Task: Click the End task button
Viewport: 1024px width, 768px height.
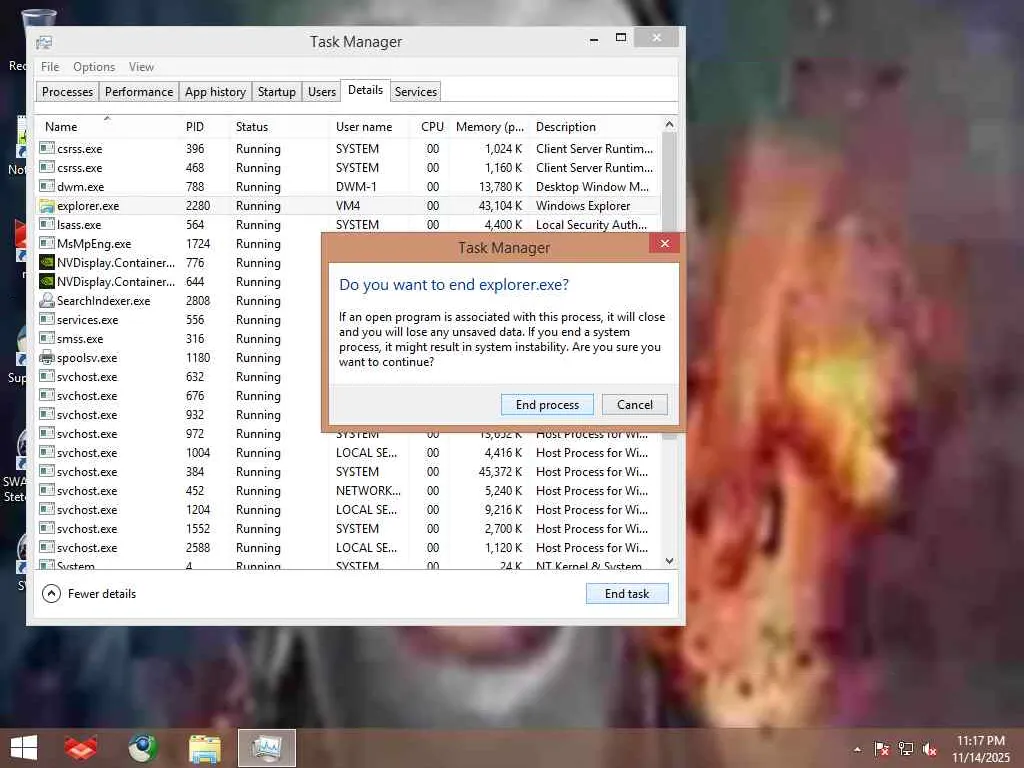Action: (x=627, y=594)
